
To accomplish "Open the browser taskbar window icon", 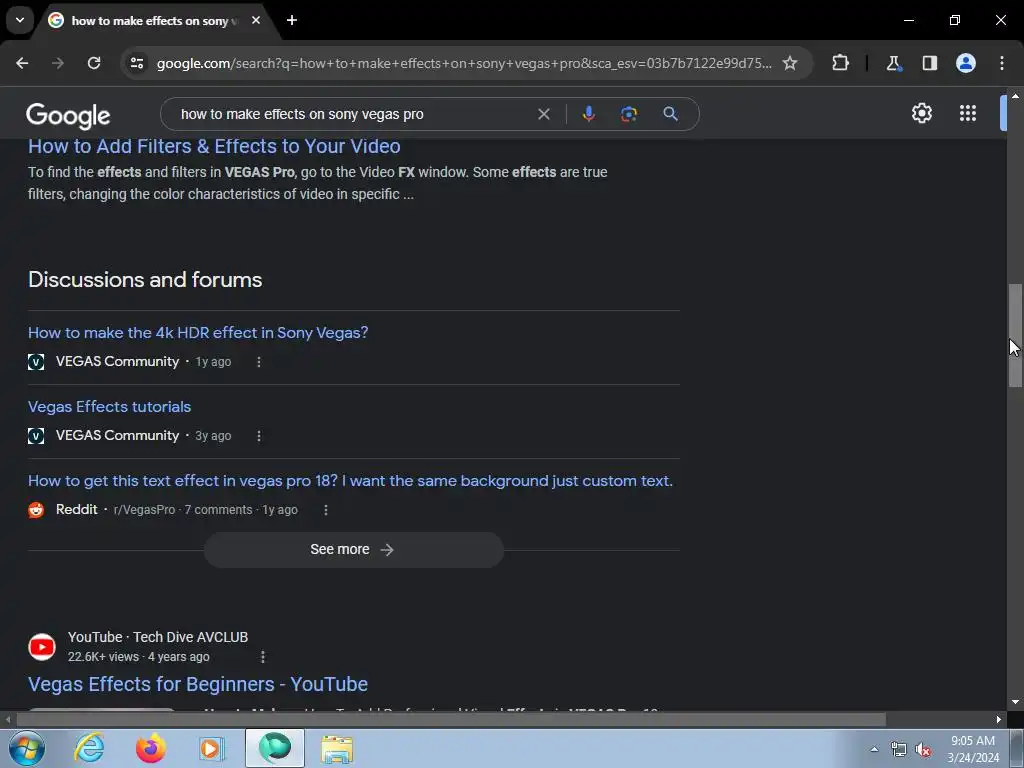I will (275, 748).
